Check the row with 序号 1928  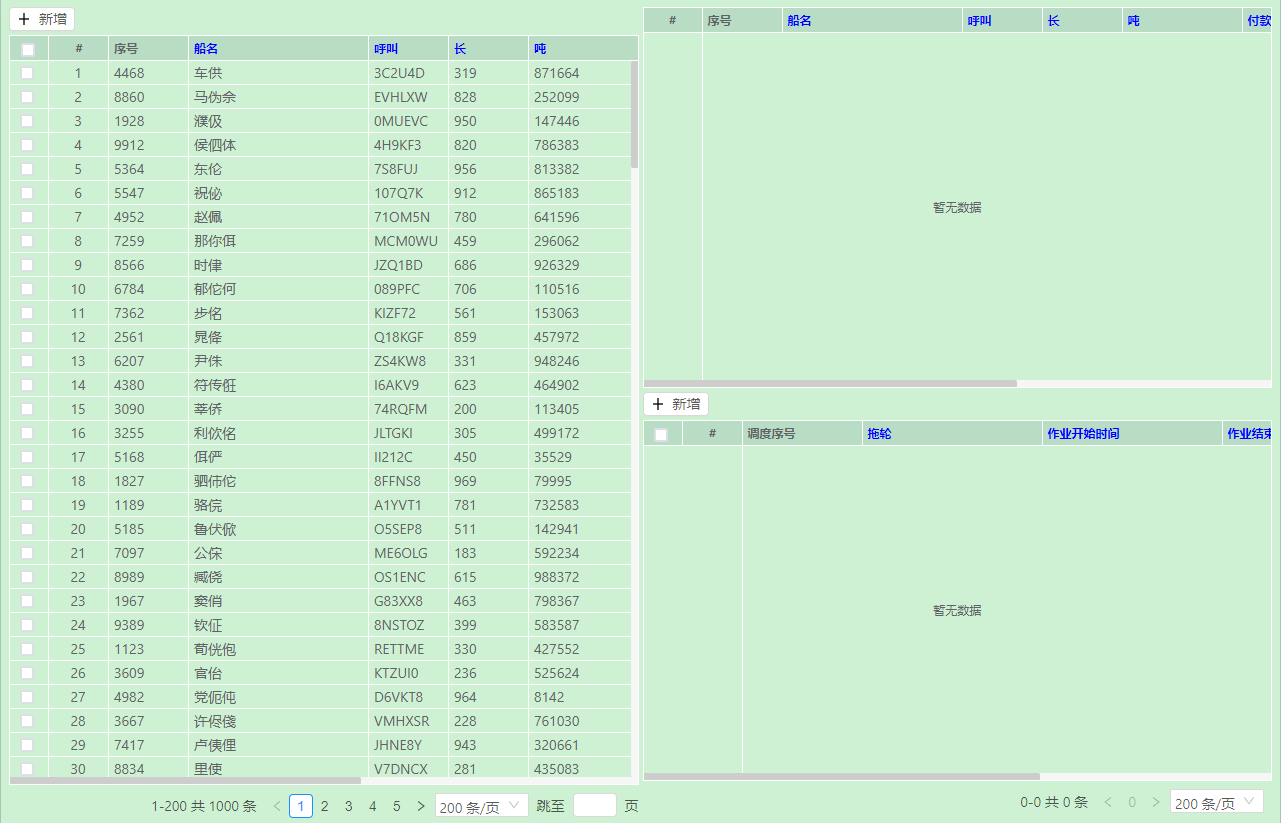pos(27,121)
